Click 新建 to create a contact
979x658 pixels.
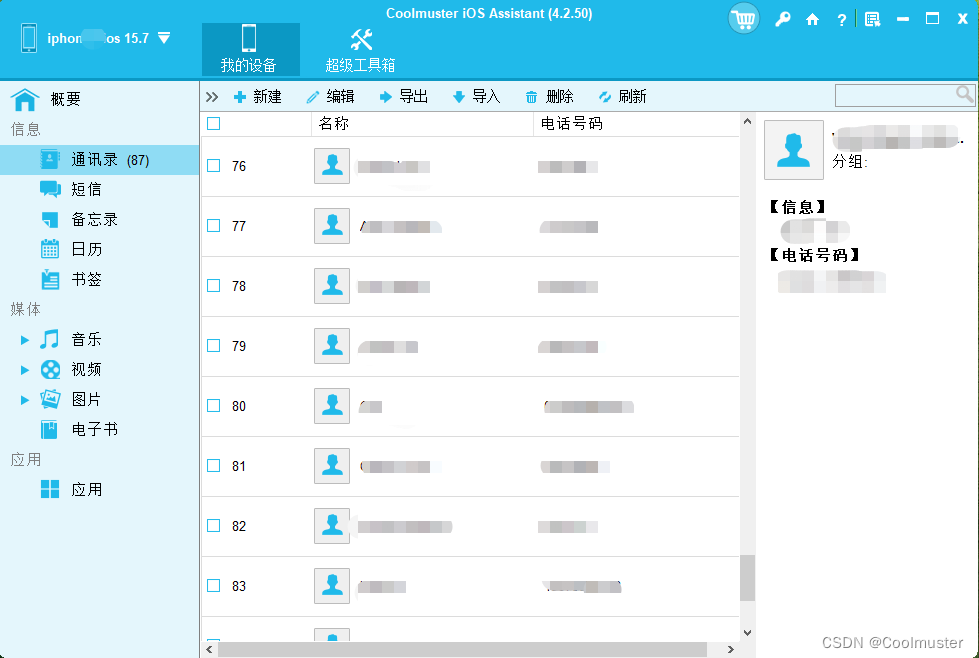click(258, 97)
